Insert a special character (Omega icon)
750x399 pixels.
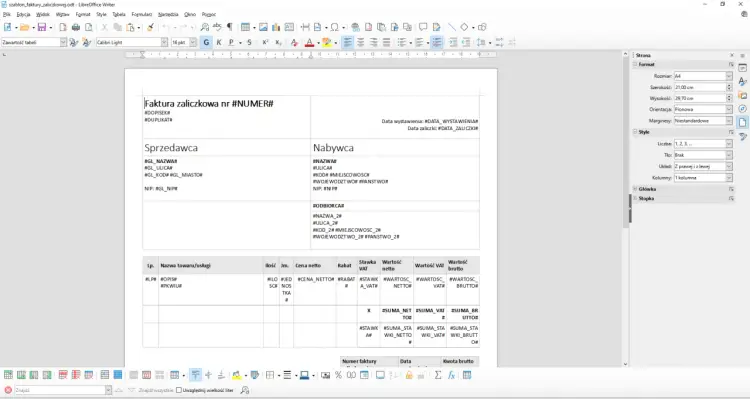(x=334, y=27)
